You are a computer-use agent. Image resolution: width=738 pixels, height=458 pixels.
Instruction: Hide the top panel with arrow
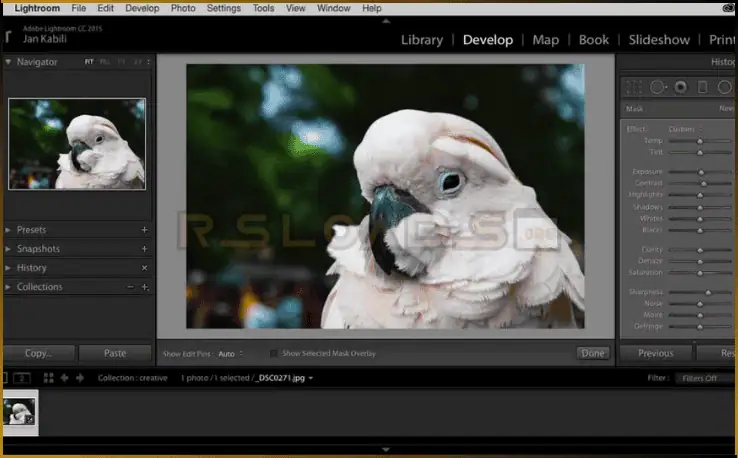[386, 21]
